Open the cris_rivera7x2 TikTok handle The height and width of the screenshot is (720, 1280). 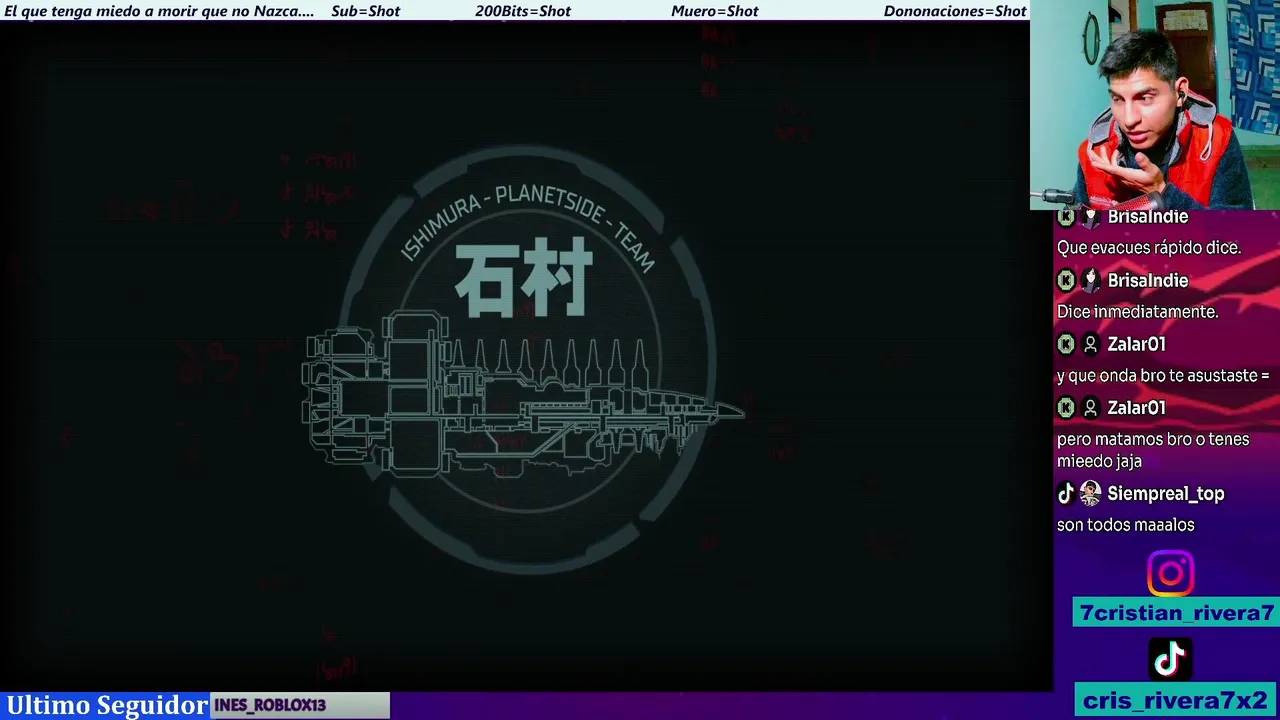pos(1176,701)
